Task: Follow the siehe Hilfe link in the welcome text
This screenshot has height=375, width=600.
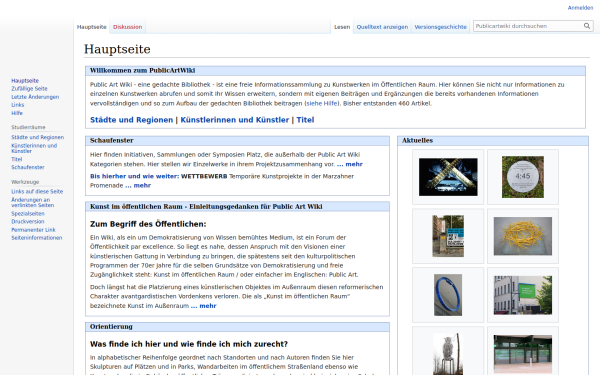Action: (x=322, y=103)
